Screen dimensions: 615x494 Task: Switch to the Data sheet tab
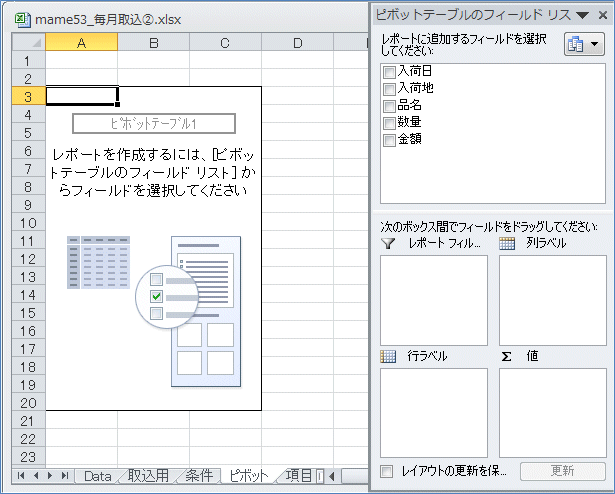pos(98,476)
